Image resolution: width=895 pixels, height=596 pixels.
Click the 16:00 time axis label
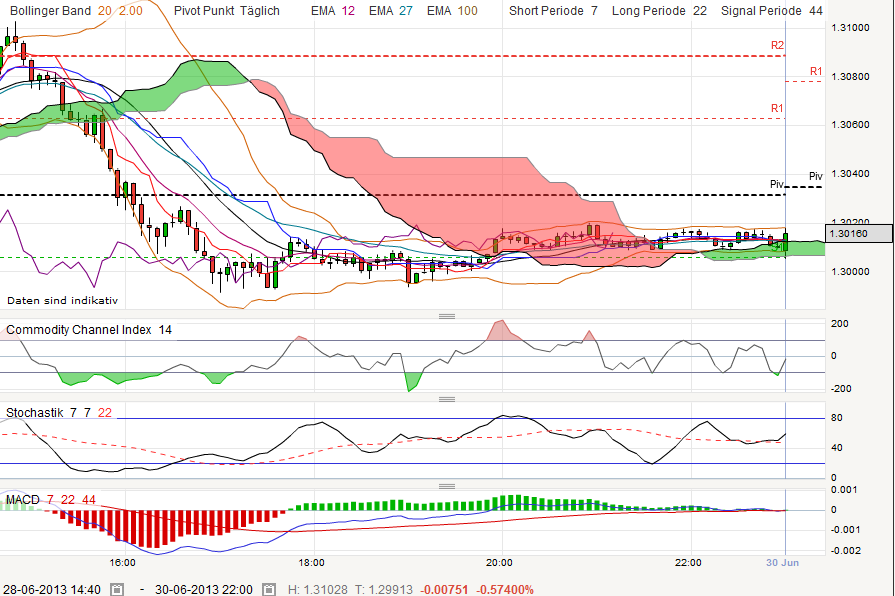(x=122, y=563)
